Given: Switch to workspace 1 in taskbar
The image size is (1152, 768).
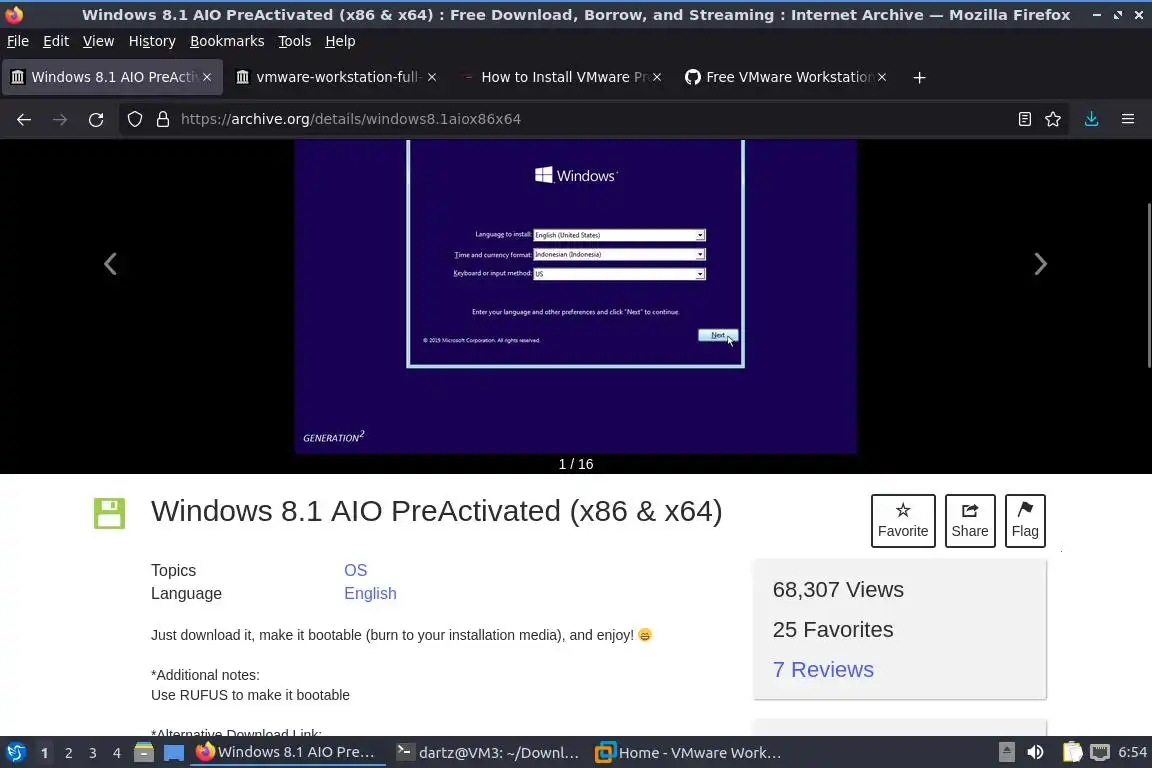Looking at the screenshot, I should click(x=45, y=753).
